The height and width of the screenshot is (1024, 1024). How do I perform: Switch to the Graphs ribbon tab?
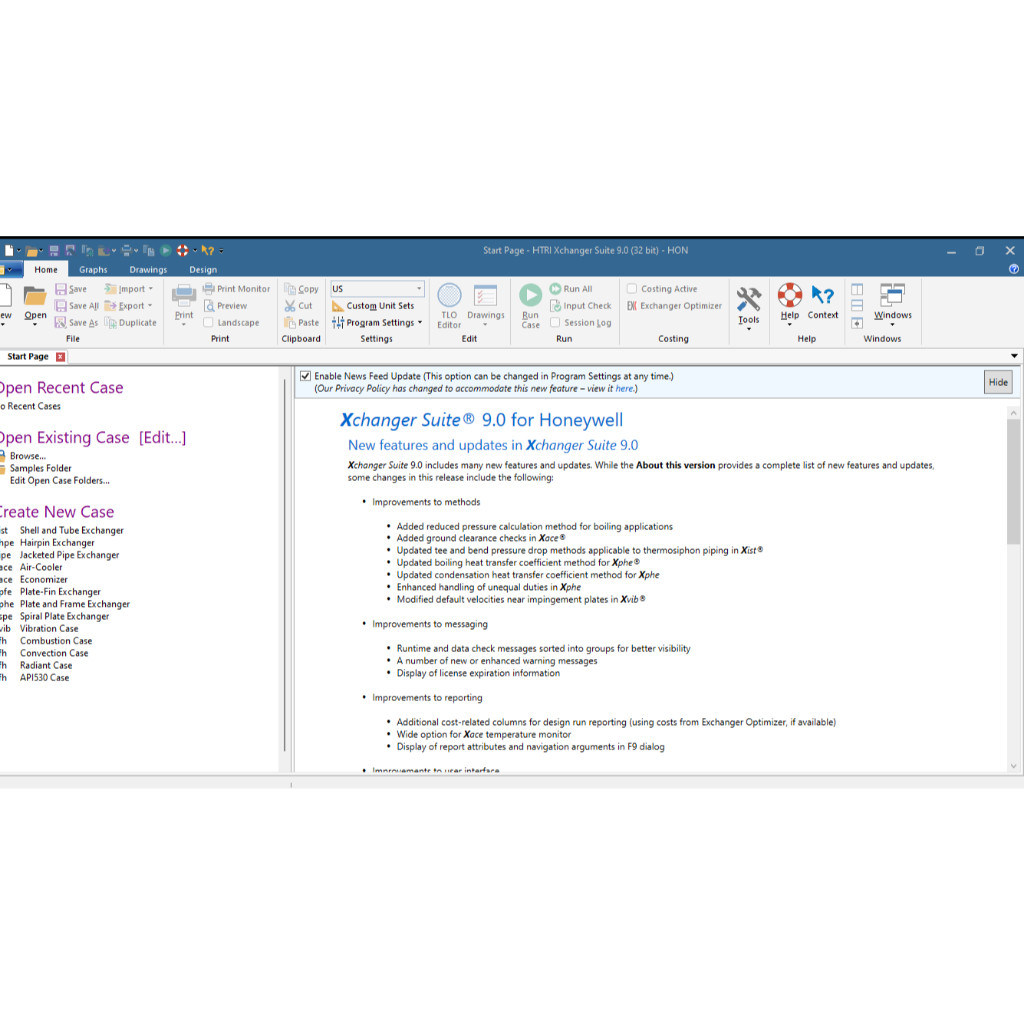tap(93, 269)
